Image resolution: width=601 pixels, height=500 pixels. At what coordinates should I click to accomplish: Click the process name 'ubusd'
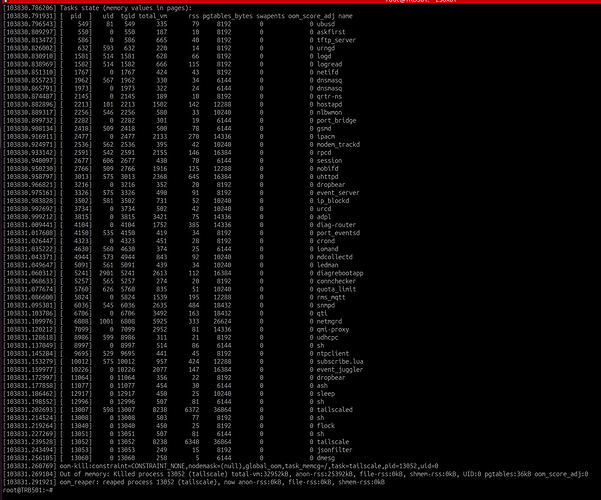click(x=326, y=24)
